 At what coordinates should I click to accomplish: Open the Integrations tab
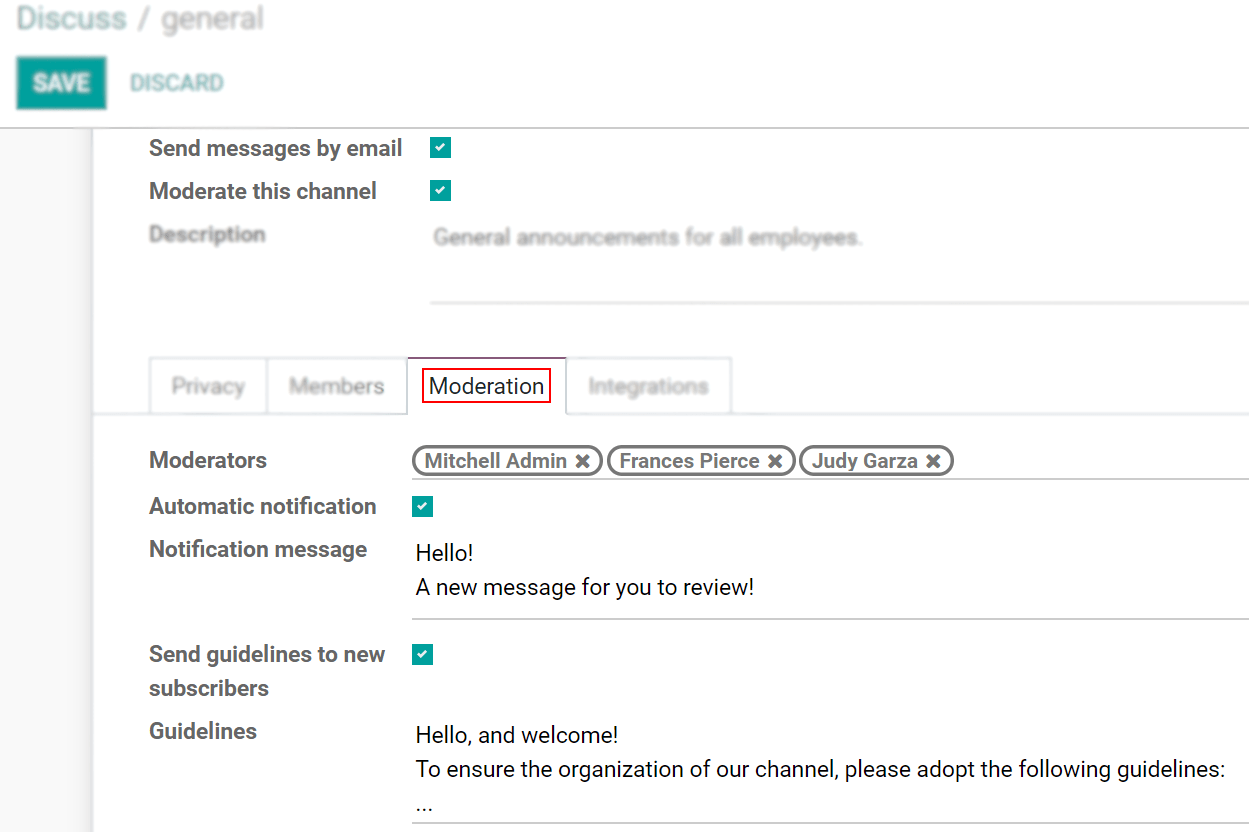[x=648, y=386]
